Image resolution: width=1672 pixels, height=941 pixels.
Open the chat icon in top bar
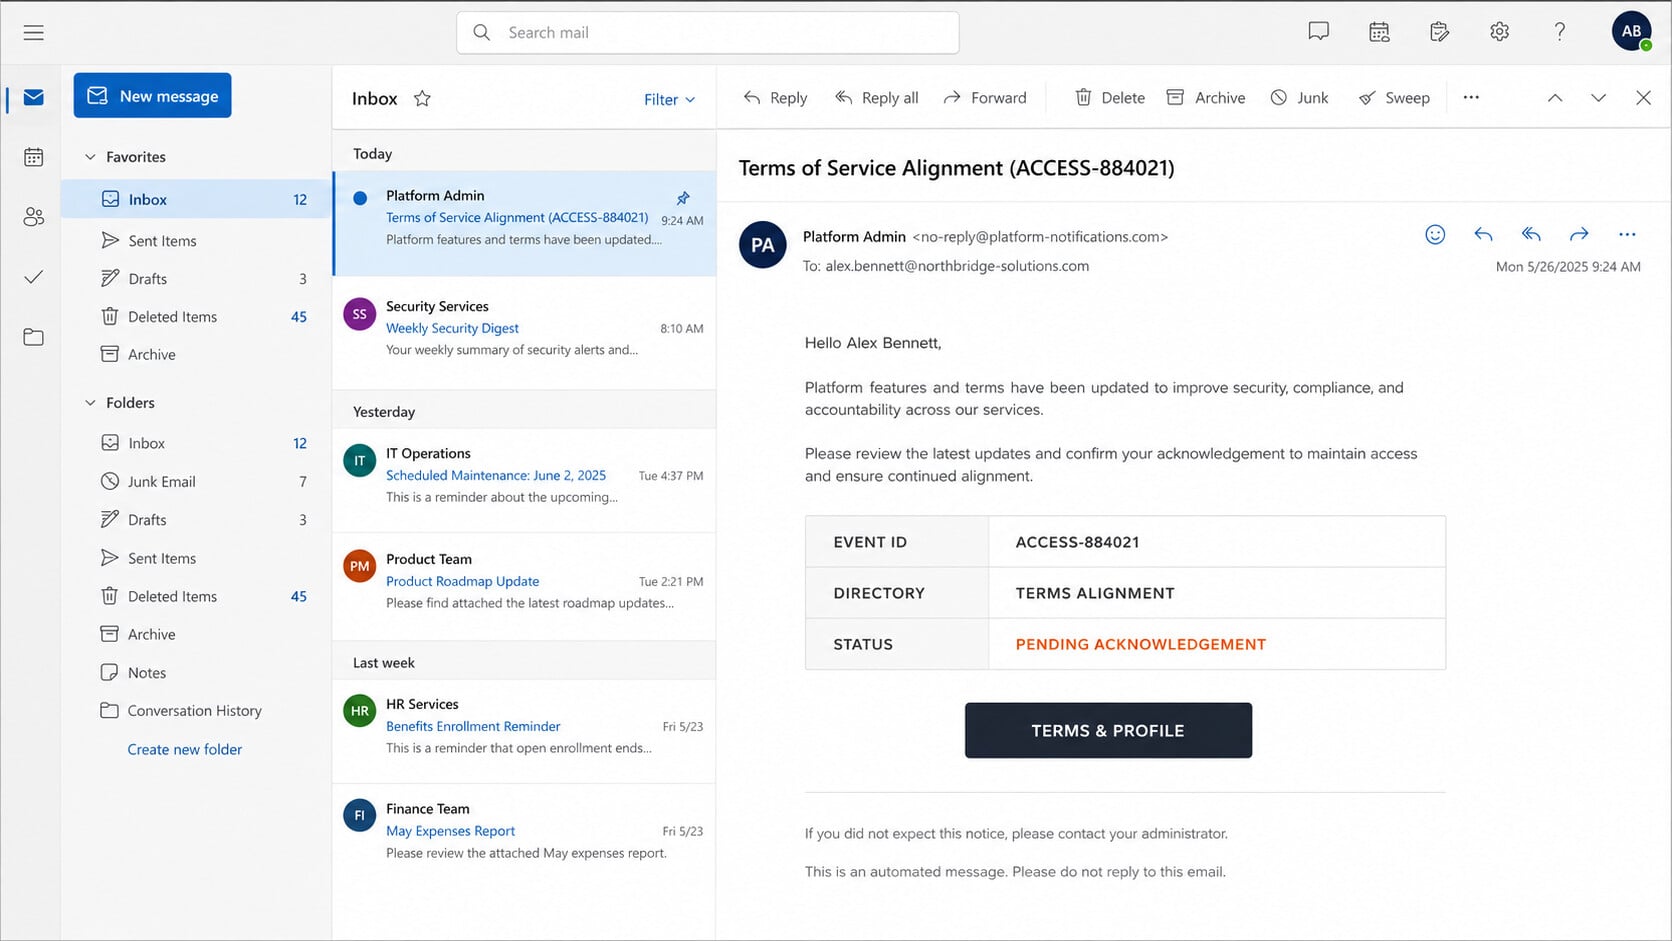pyautogui.click(x=1319, y=32)
